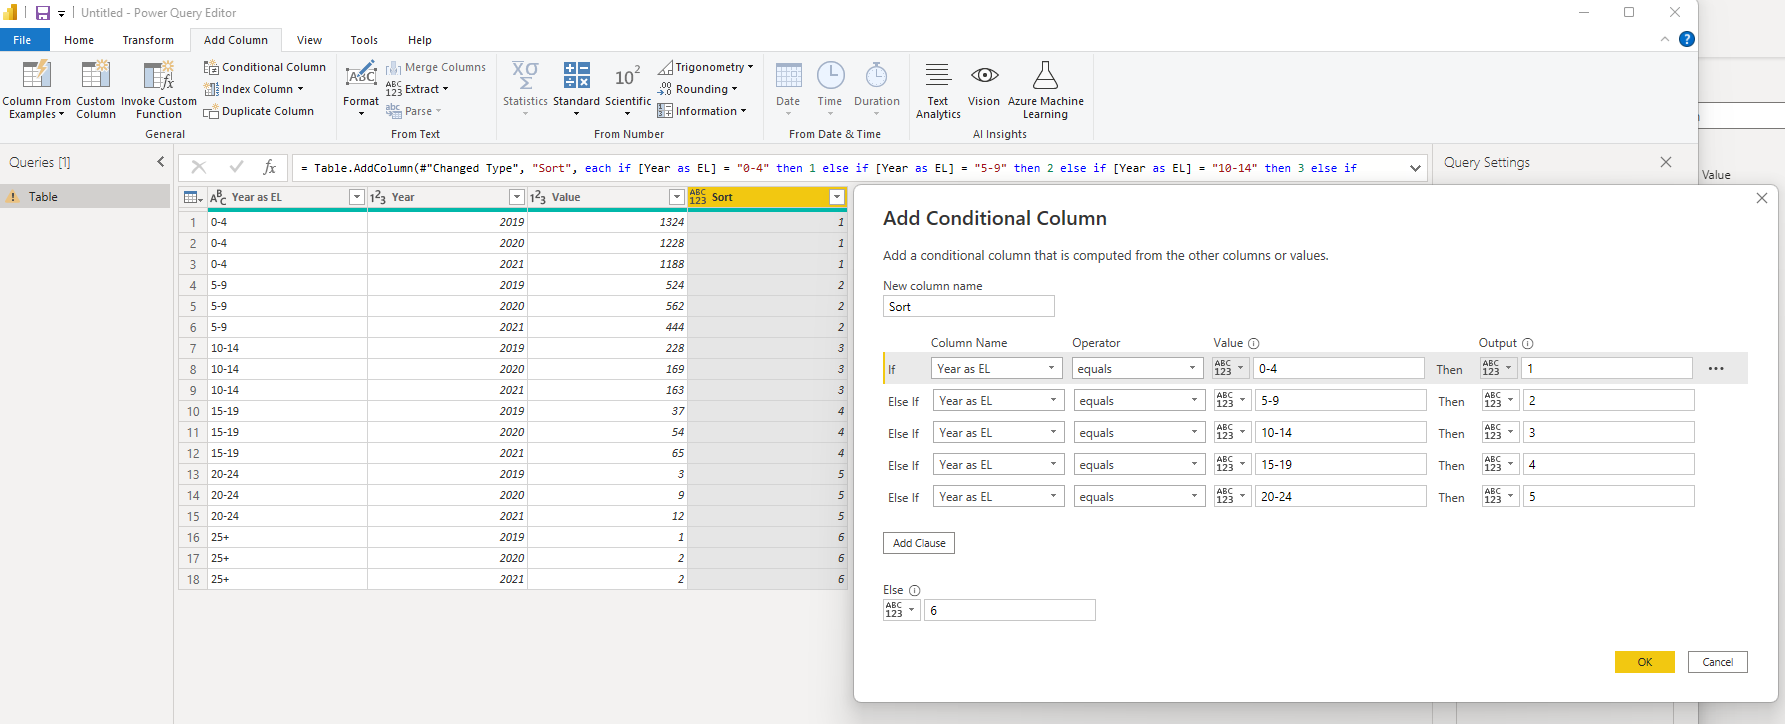The width and height of the screenshot is (1785, 724).
Task: Click the Date column tool
Action: (x=788, y=87)
